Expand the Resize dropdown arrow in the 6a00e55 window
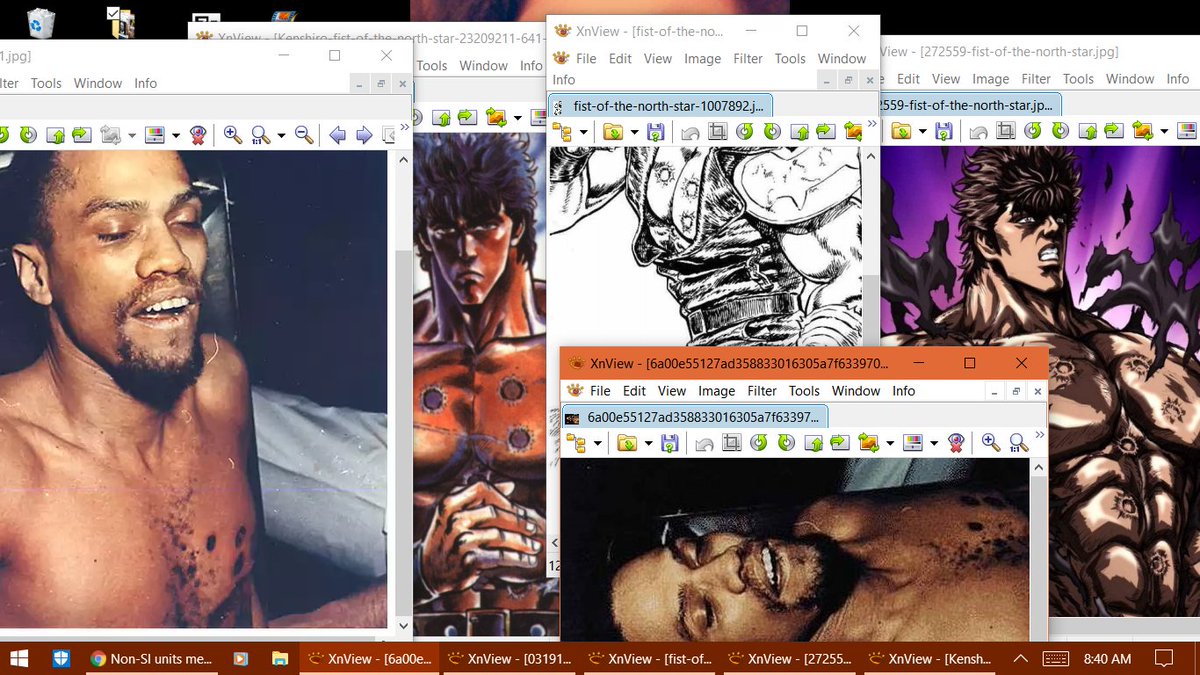1200x675 pixels. 889,443
